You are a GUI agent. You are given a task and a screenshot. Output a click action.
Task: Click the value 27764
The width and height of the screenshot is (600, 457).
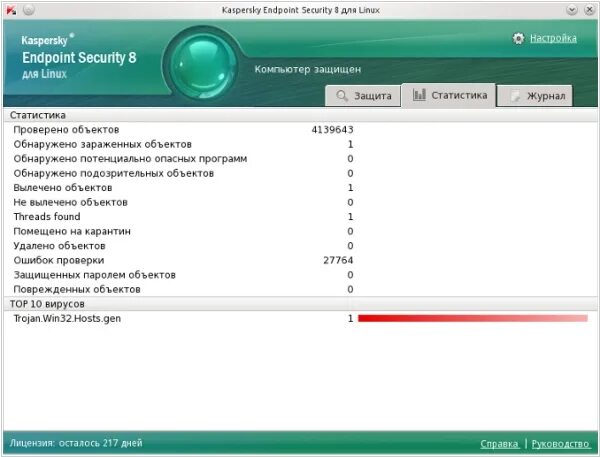pyautogui.click(x=338, y=260)
